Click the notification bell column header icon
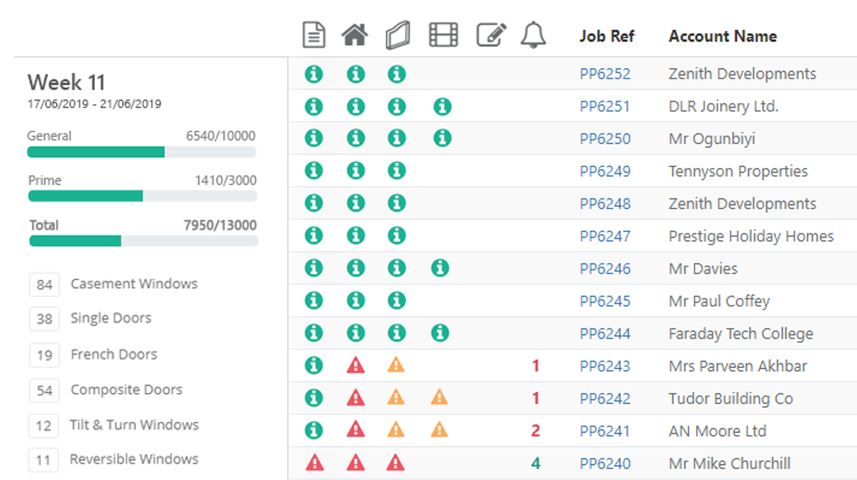 [x=533, y=36]
